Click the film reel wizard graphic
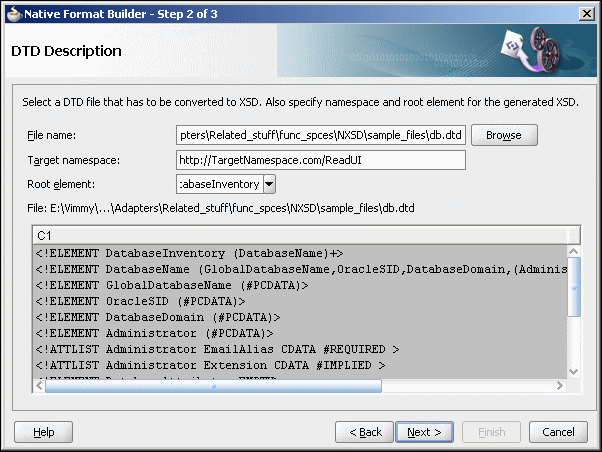Viewport: 602px width, 452px height. [x=531, y=50]
